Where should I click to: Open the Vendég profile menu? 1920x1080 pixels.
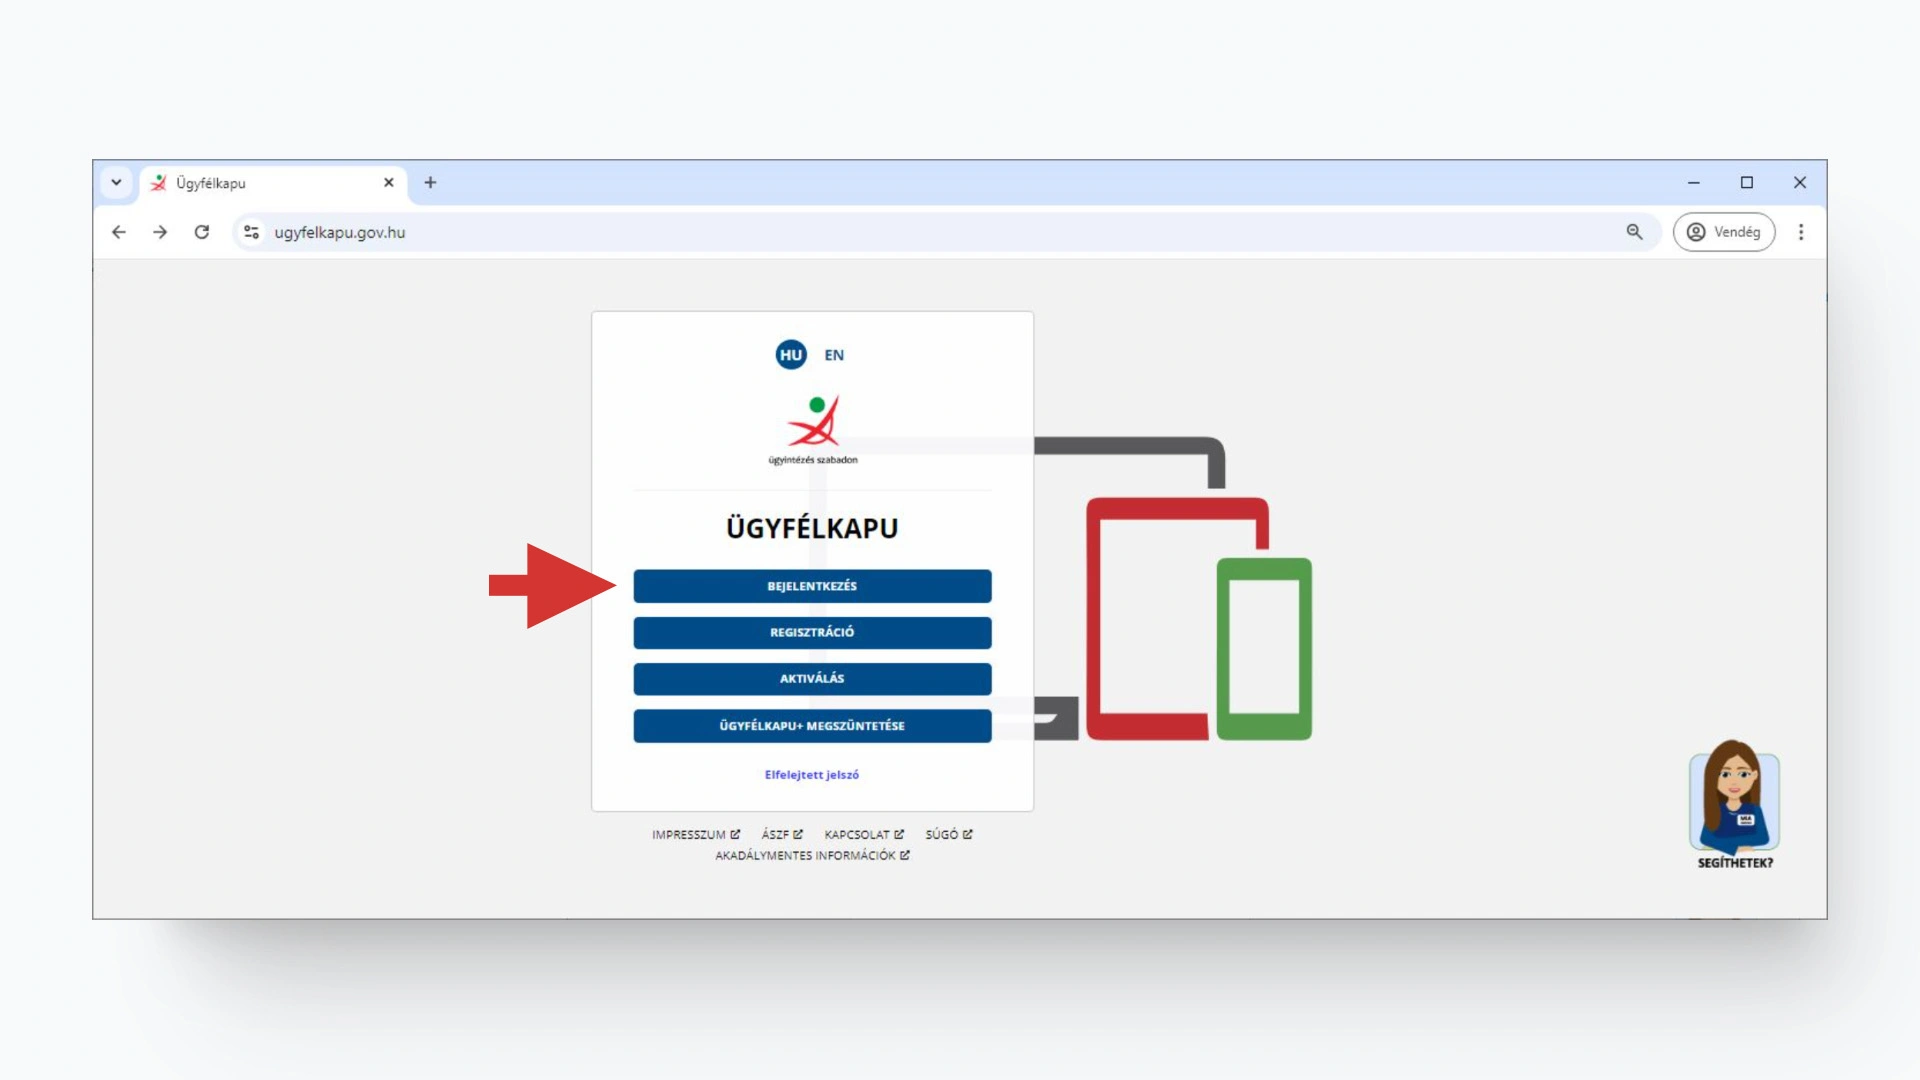[1723, 232]
